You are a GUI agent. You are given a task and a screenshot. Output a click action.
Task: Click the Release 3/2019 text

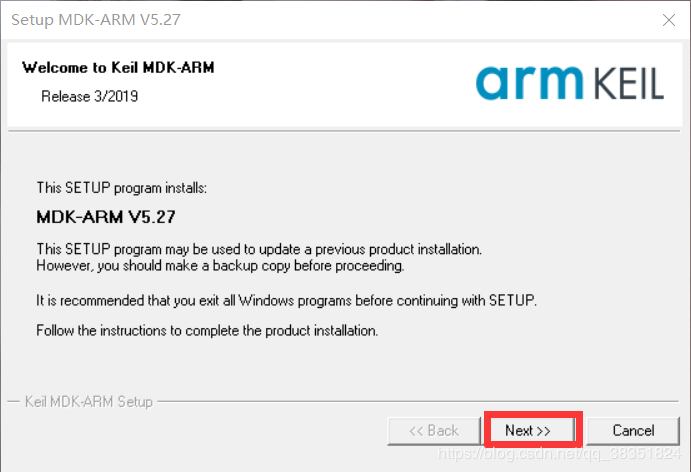89,97
